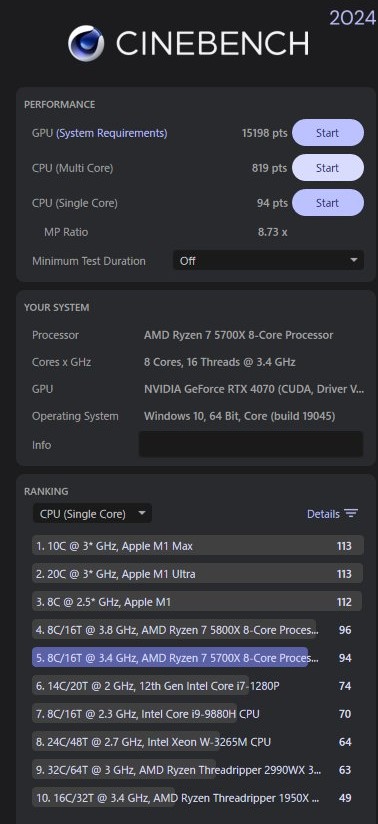Screen dimensions: 378x824
Task: Select the Apple M1 Max ranking entry
Action: 198,545
